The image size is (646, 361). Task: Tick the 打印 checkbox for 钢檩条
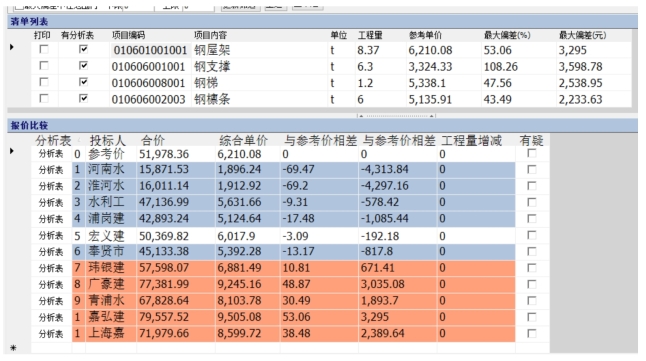(43, 98)
